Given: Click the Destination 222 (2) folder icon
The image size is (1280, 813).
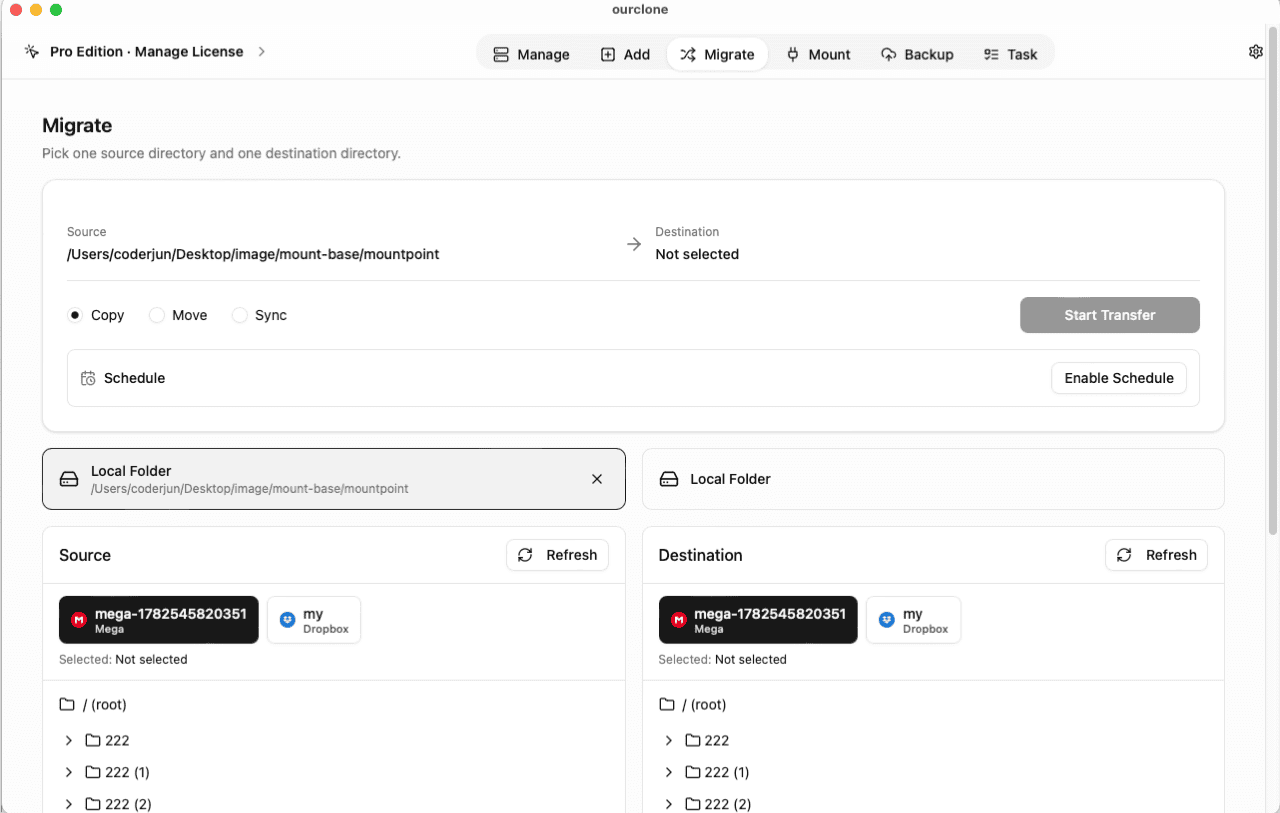Looking at the screenshot, I should tap(693, 804).
